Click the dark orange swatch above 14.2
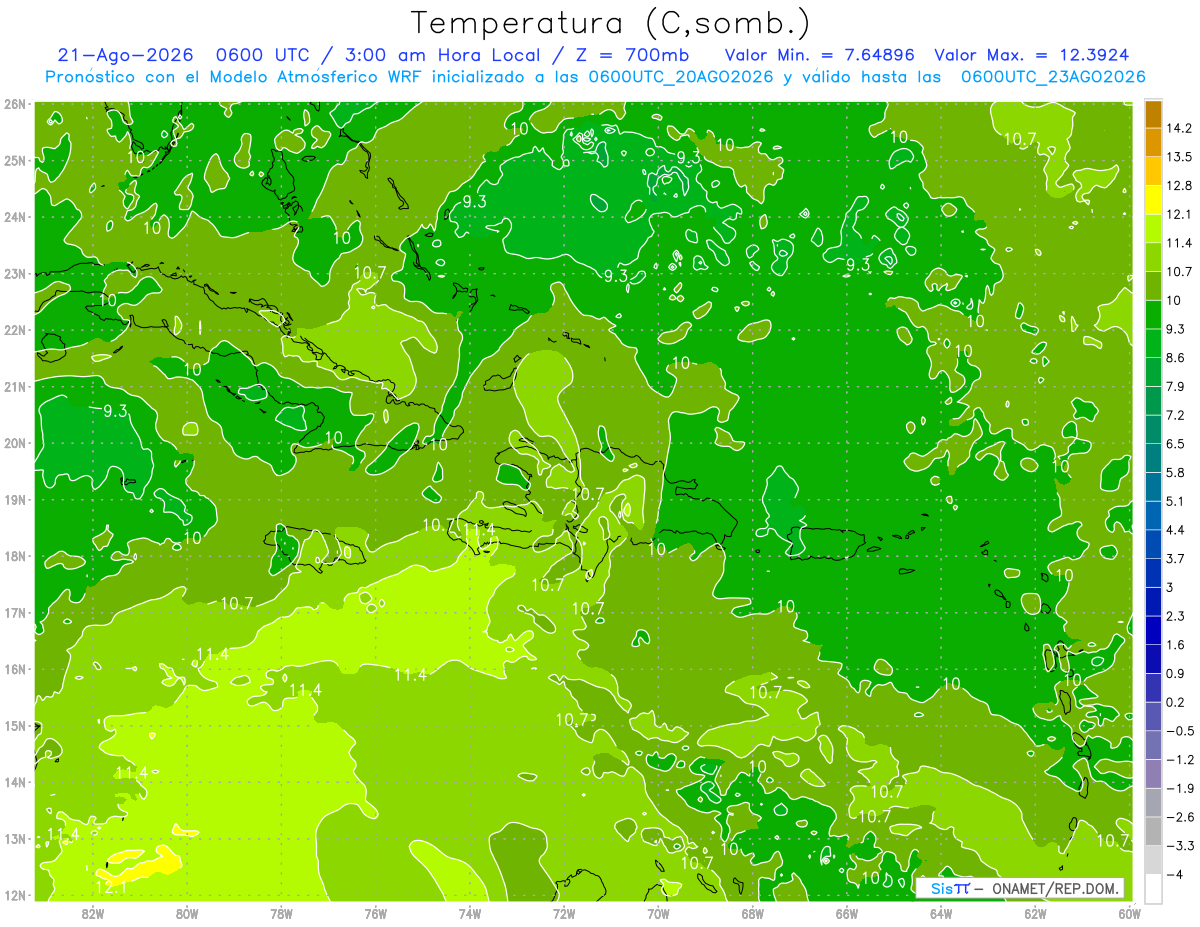Image resolution: width=1200 pixels, height=927 pixels. [x=1153, y=115]
